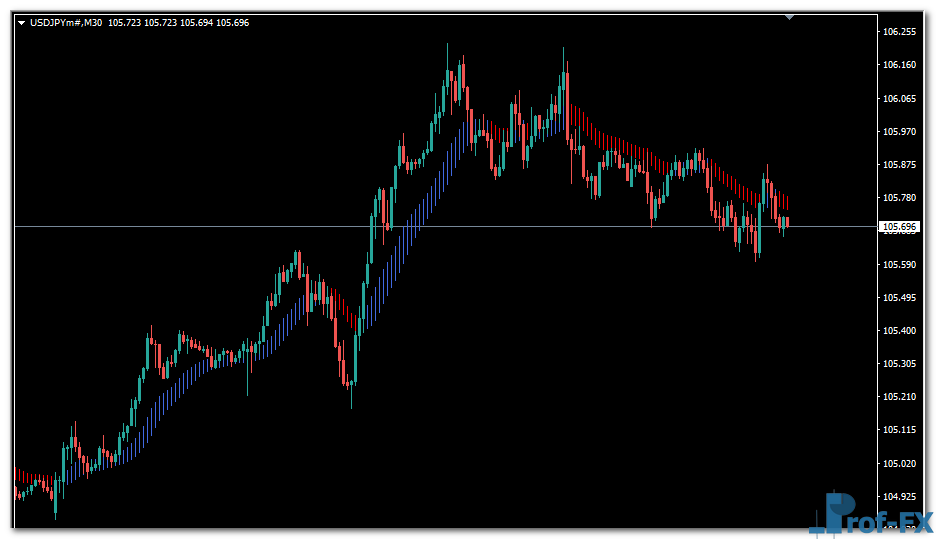Click the Prof-FX logo watermark
The width and height of the screenshot is (936, 539).
870,514
